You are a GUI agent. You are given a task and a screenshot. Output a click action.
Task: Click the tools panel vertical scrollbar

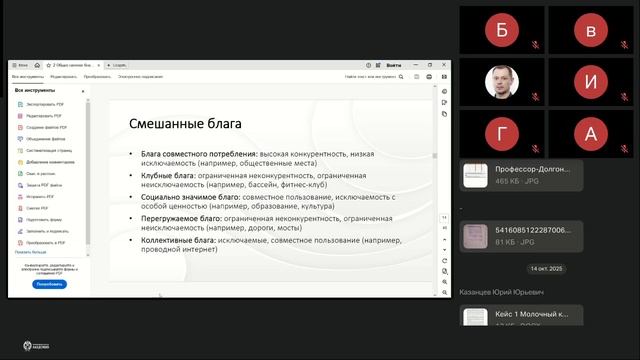(88, 172)
